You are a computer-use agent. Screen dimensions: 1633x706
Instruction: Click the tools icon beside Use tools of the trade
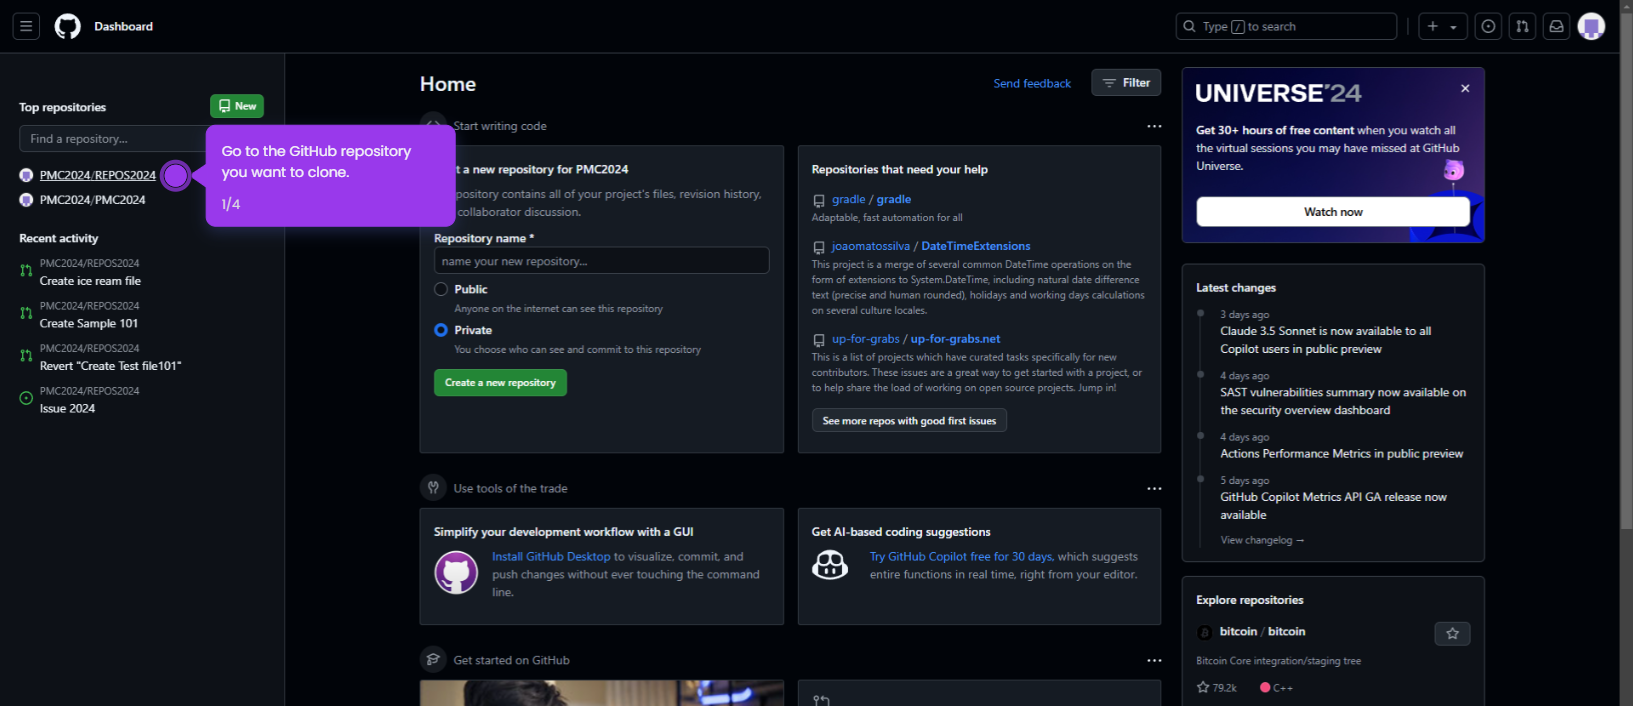[433, 488]
